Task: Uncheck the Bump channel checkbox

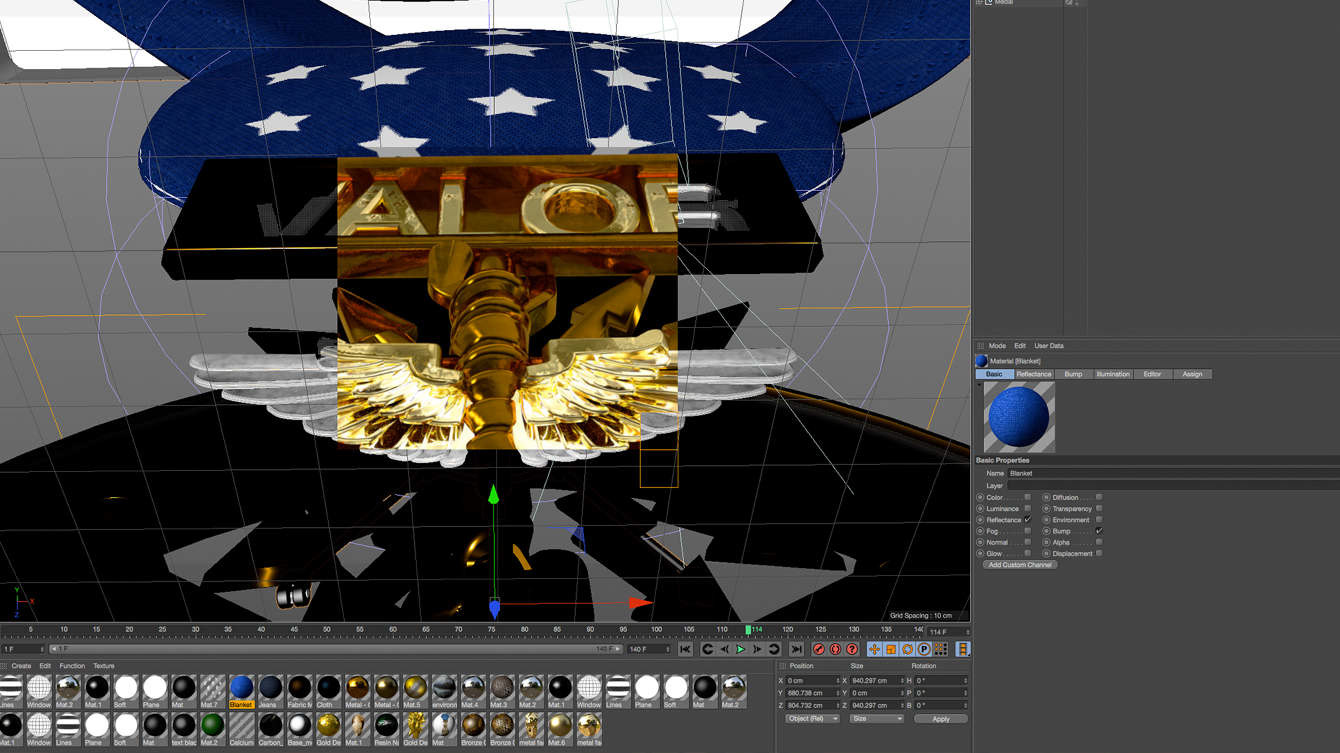Action: [1099, 531]
